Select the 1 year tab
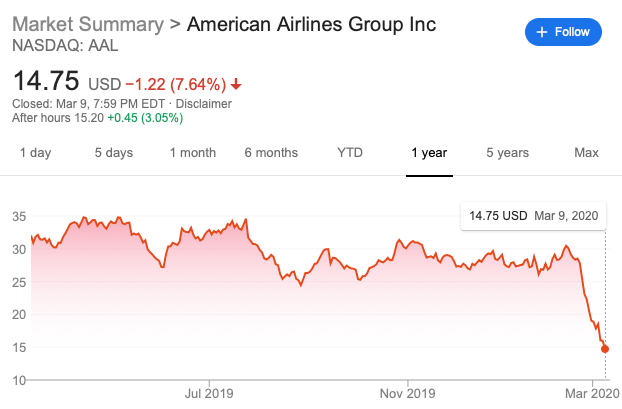 point(429,153)
